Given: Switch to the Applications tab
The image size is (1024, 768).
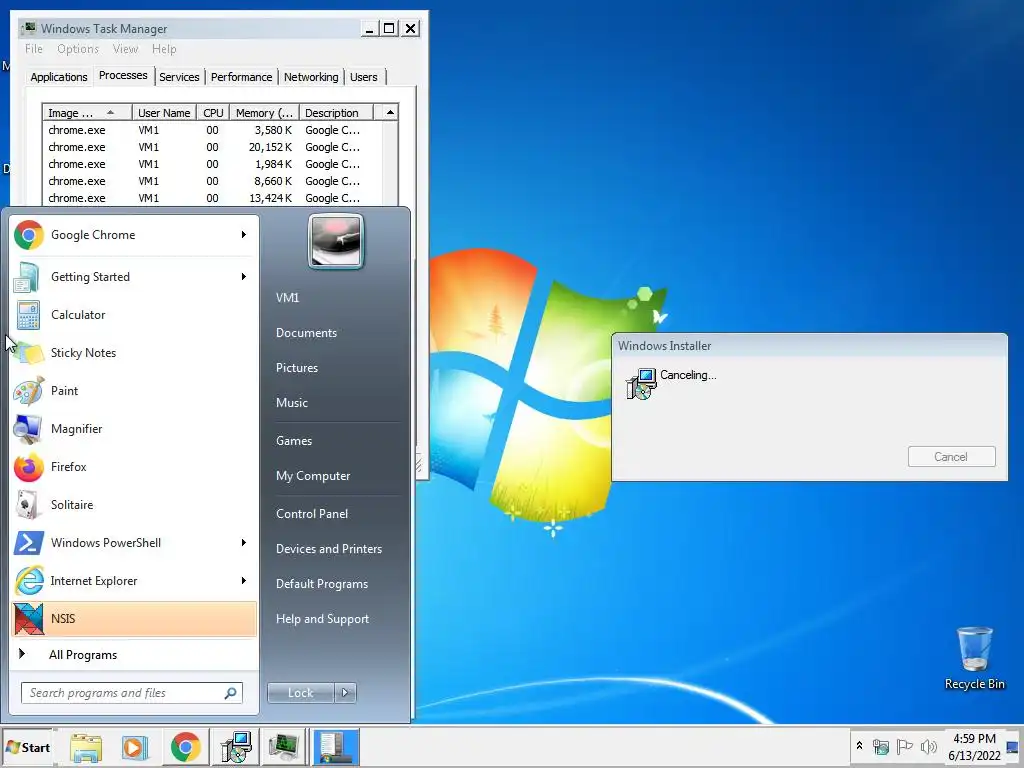Looking at the screenshot, I should point(59,77).
